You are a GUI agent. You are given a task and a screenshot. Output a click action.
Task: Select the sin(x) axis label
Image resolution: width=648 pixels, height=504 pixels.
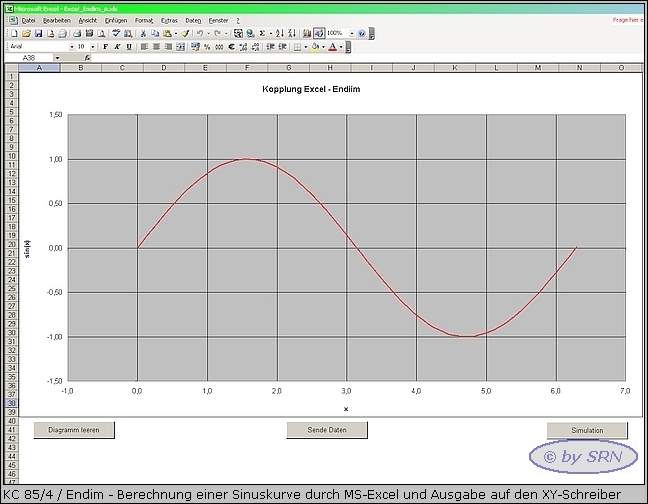point(27,249)
